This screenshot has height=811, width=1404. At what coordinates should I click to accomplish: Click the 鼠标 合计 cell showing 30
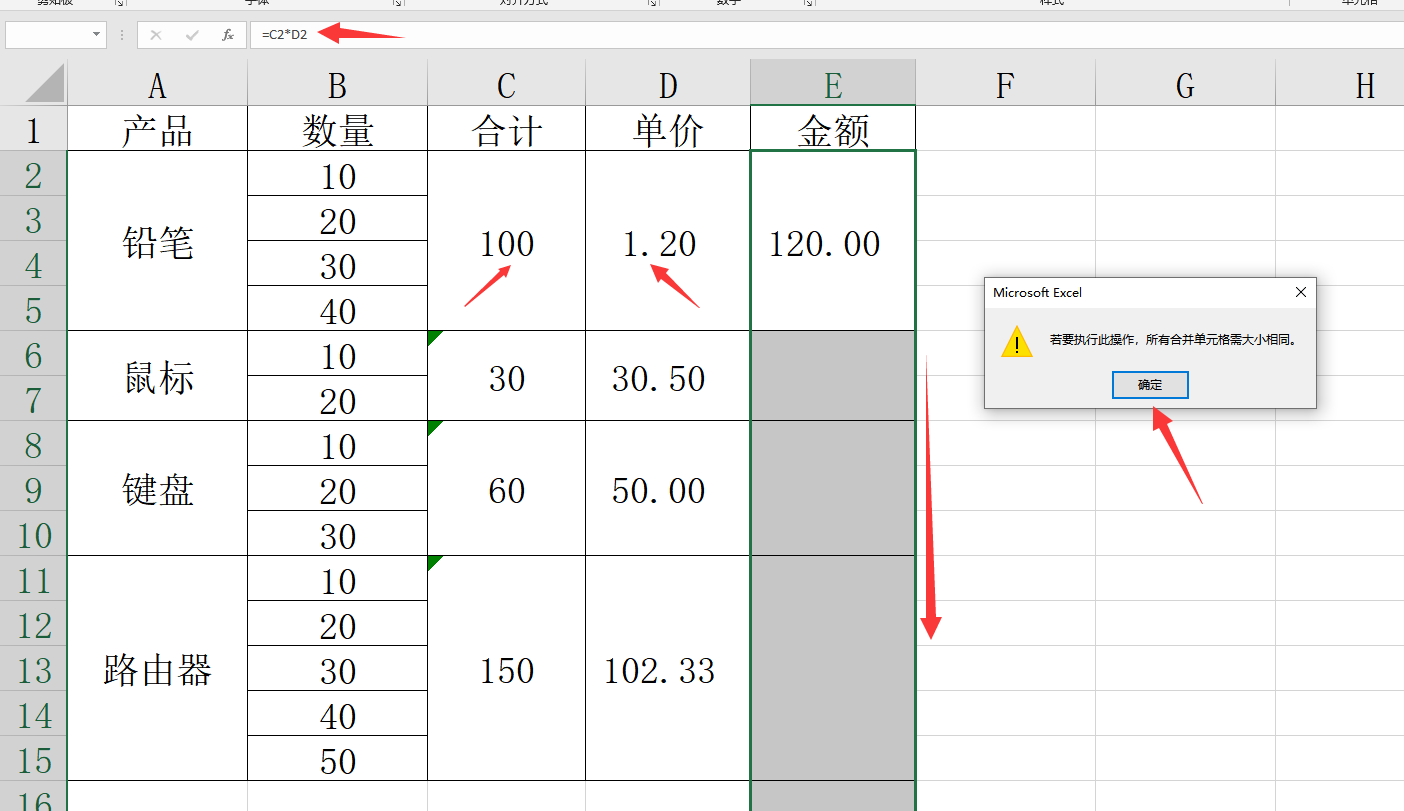506,376
